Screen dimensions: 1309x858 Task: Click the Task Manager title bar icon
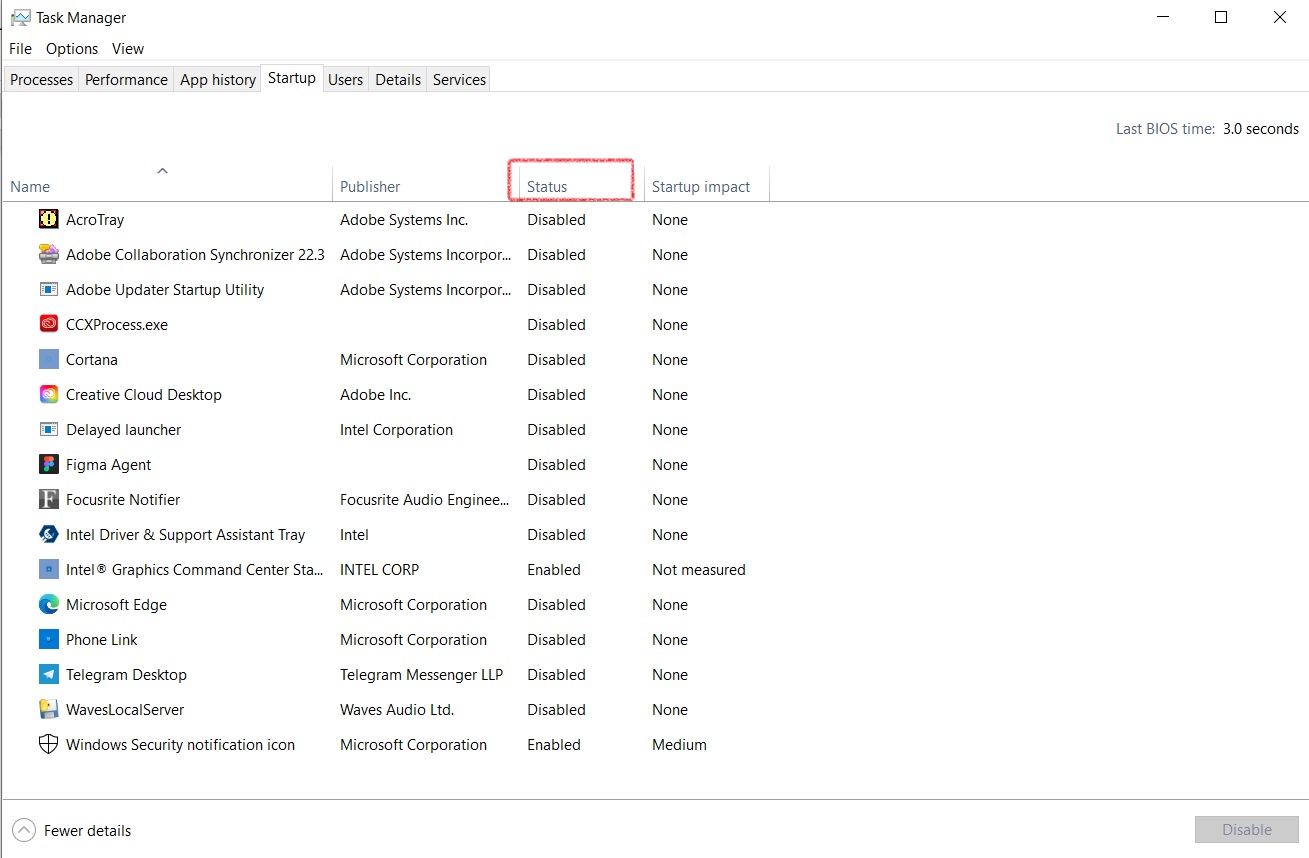(20, 18)
